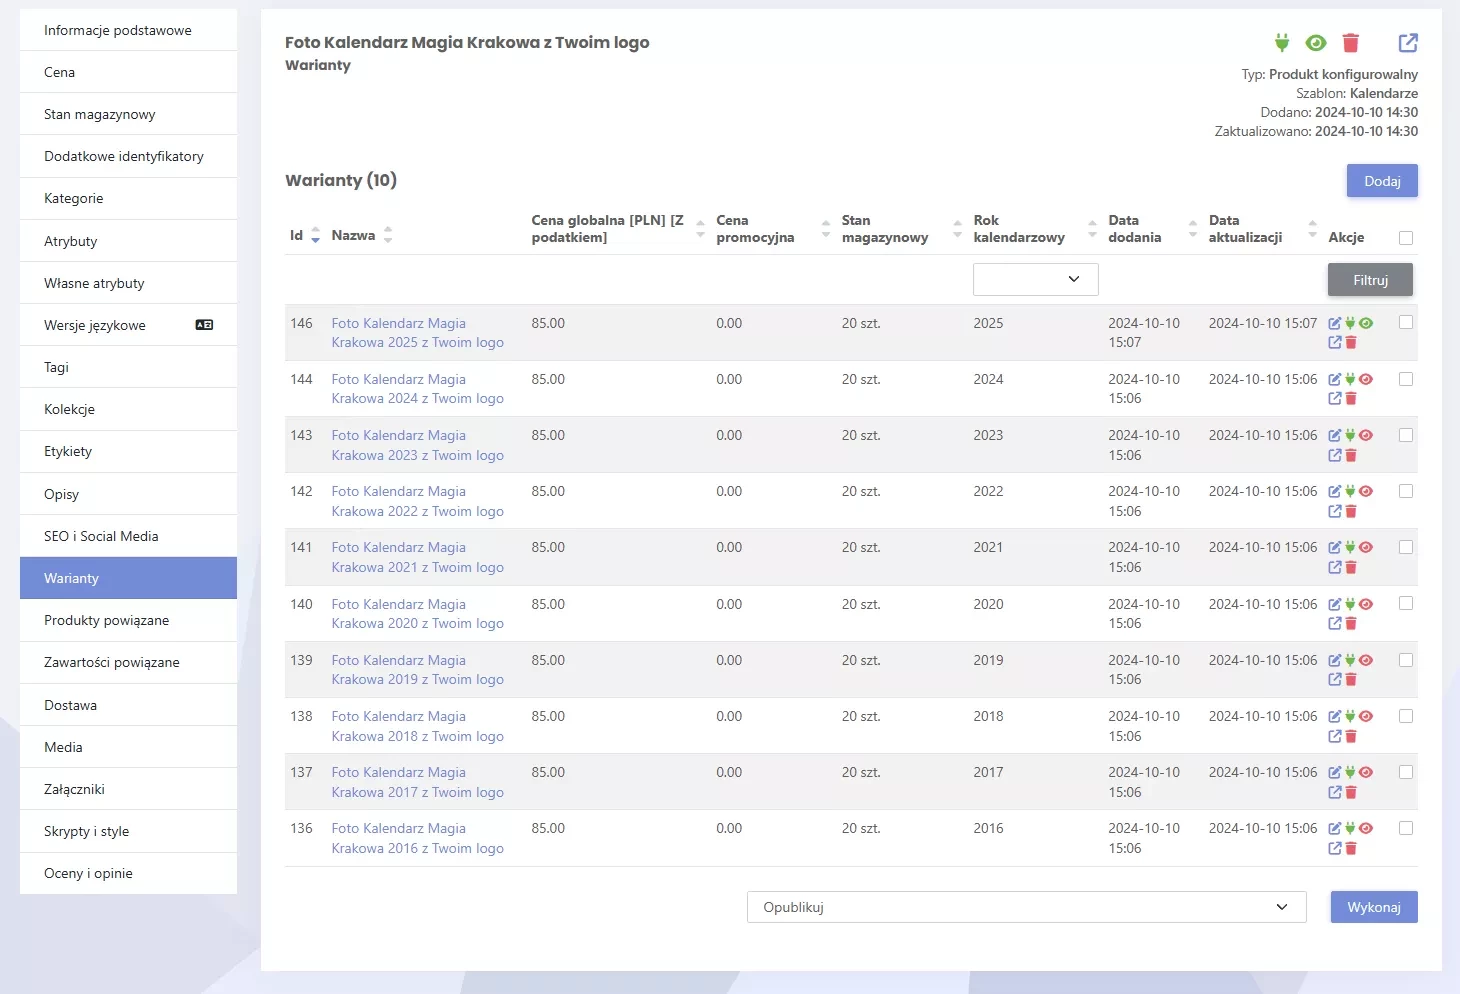Image resolution: width=1460 pixels, height=994 pixels.
Task: Open the Rok kalendarzowy filter dropdown
Action: (x=1036, y=279)
